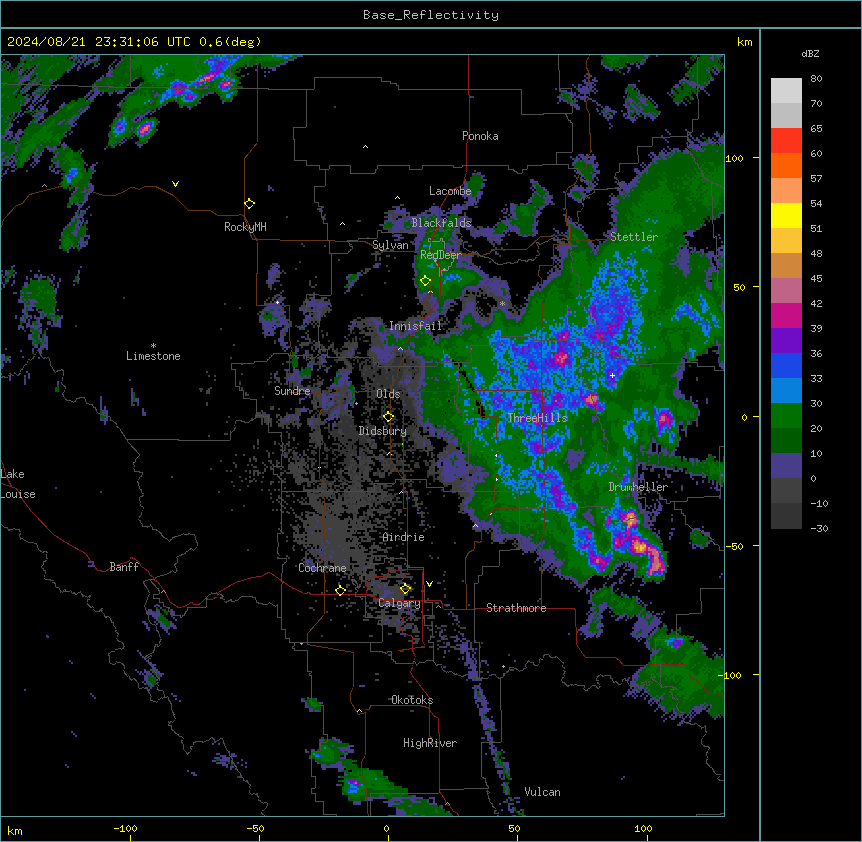Click the 2024/08/21 23:31:06 UTC timestamp

99,42
